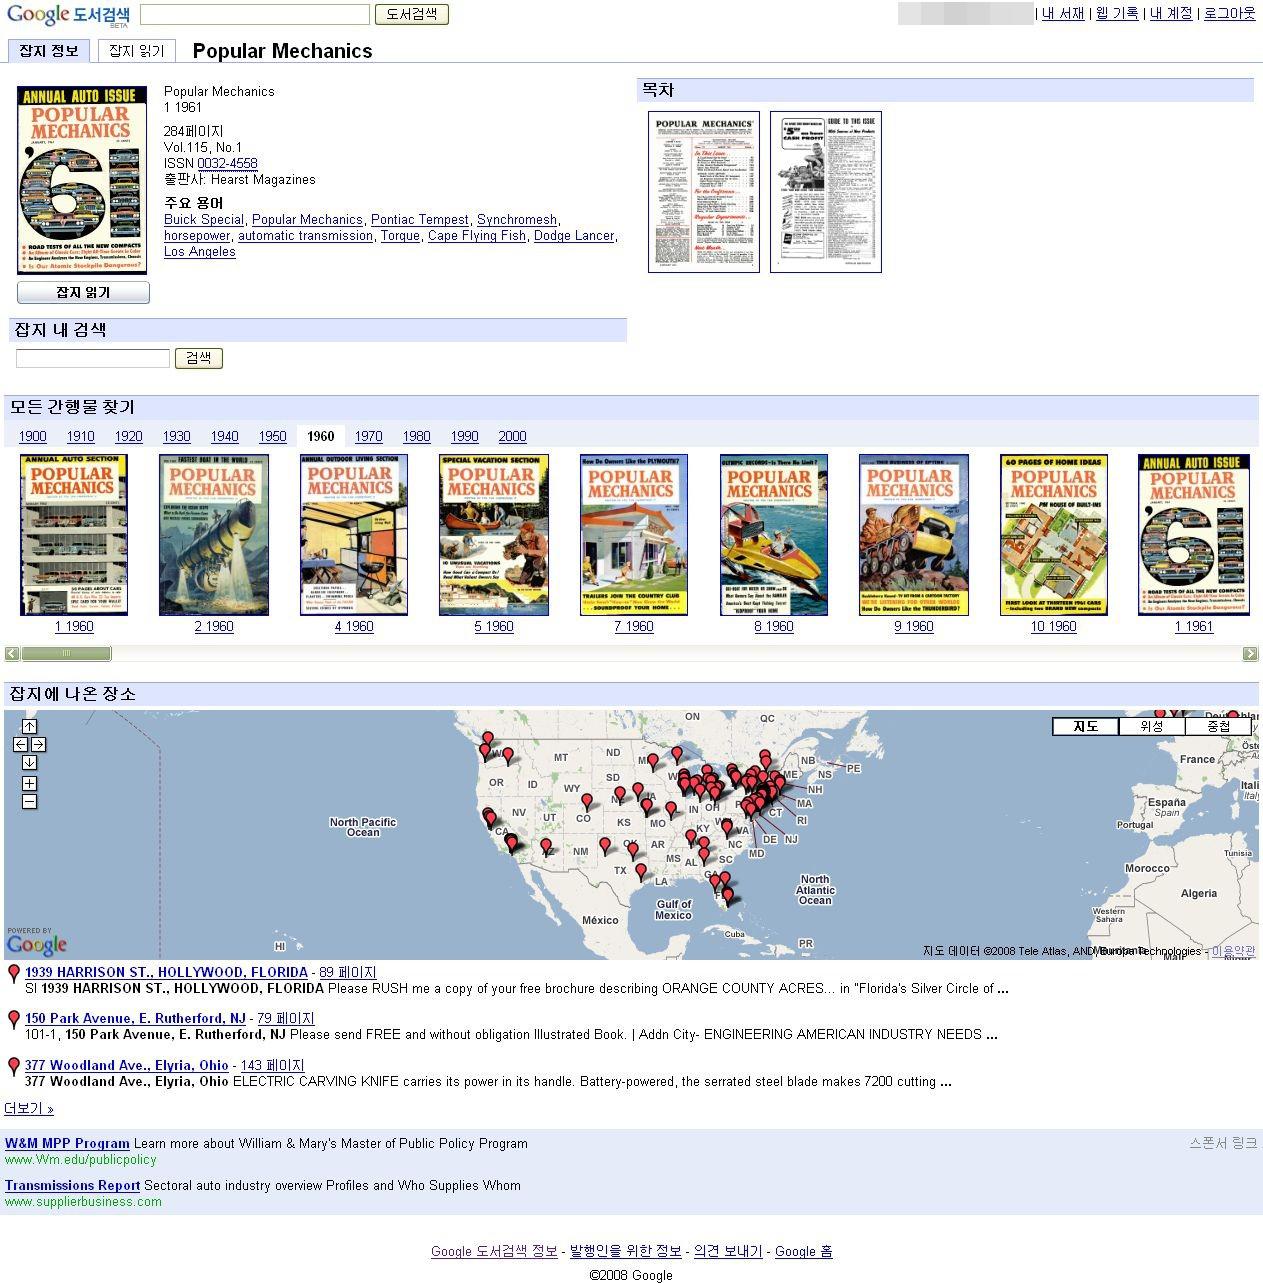Open the 2 1960 issue cover
Viewport: 1263px width, 1283px height.
tap(214, 535)
